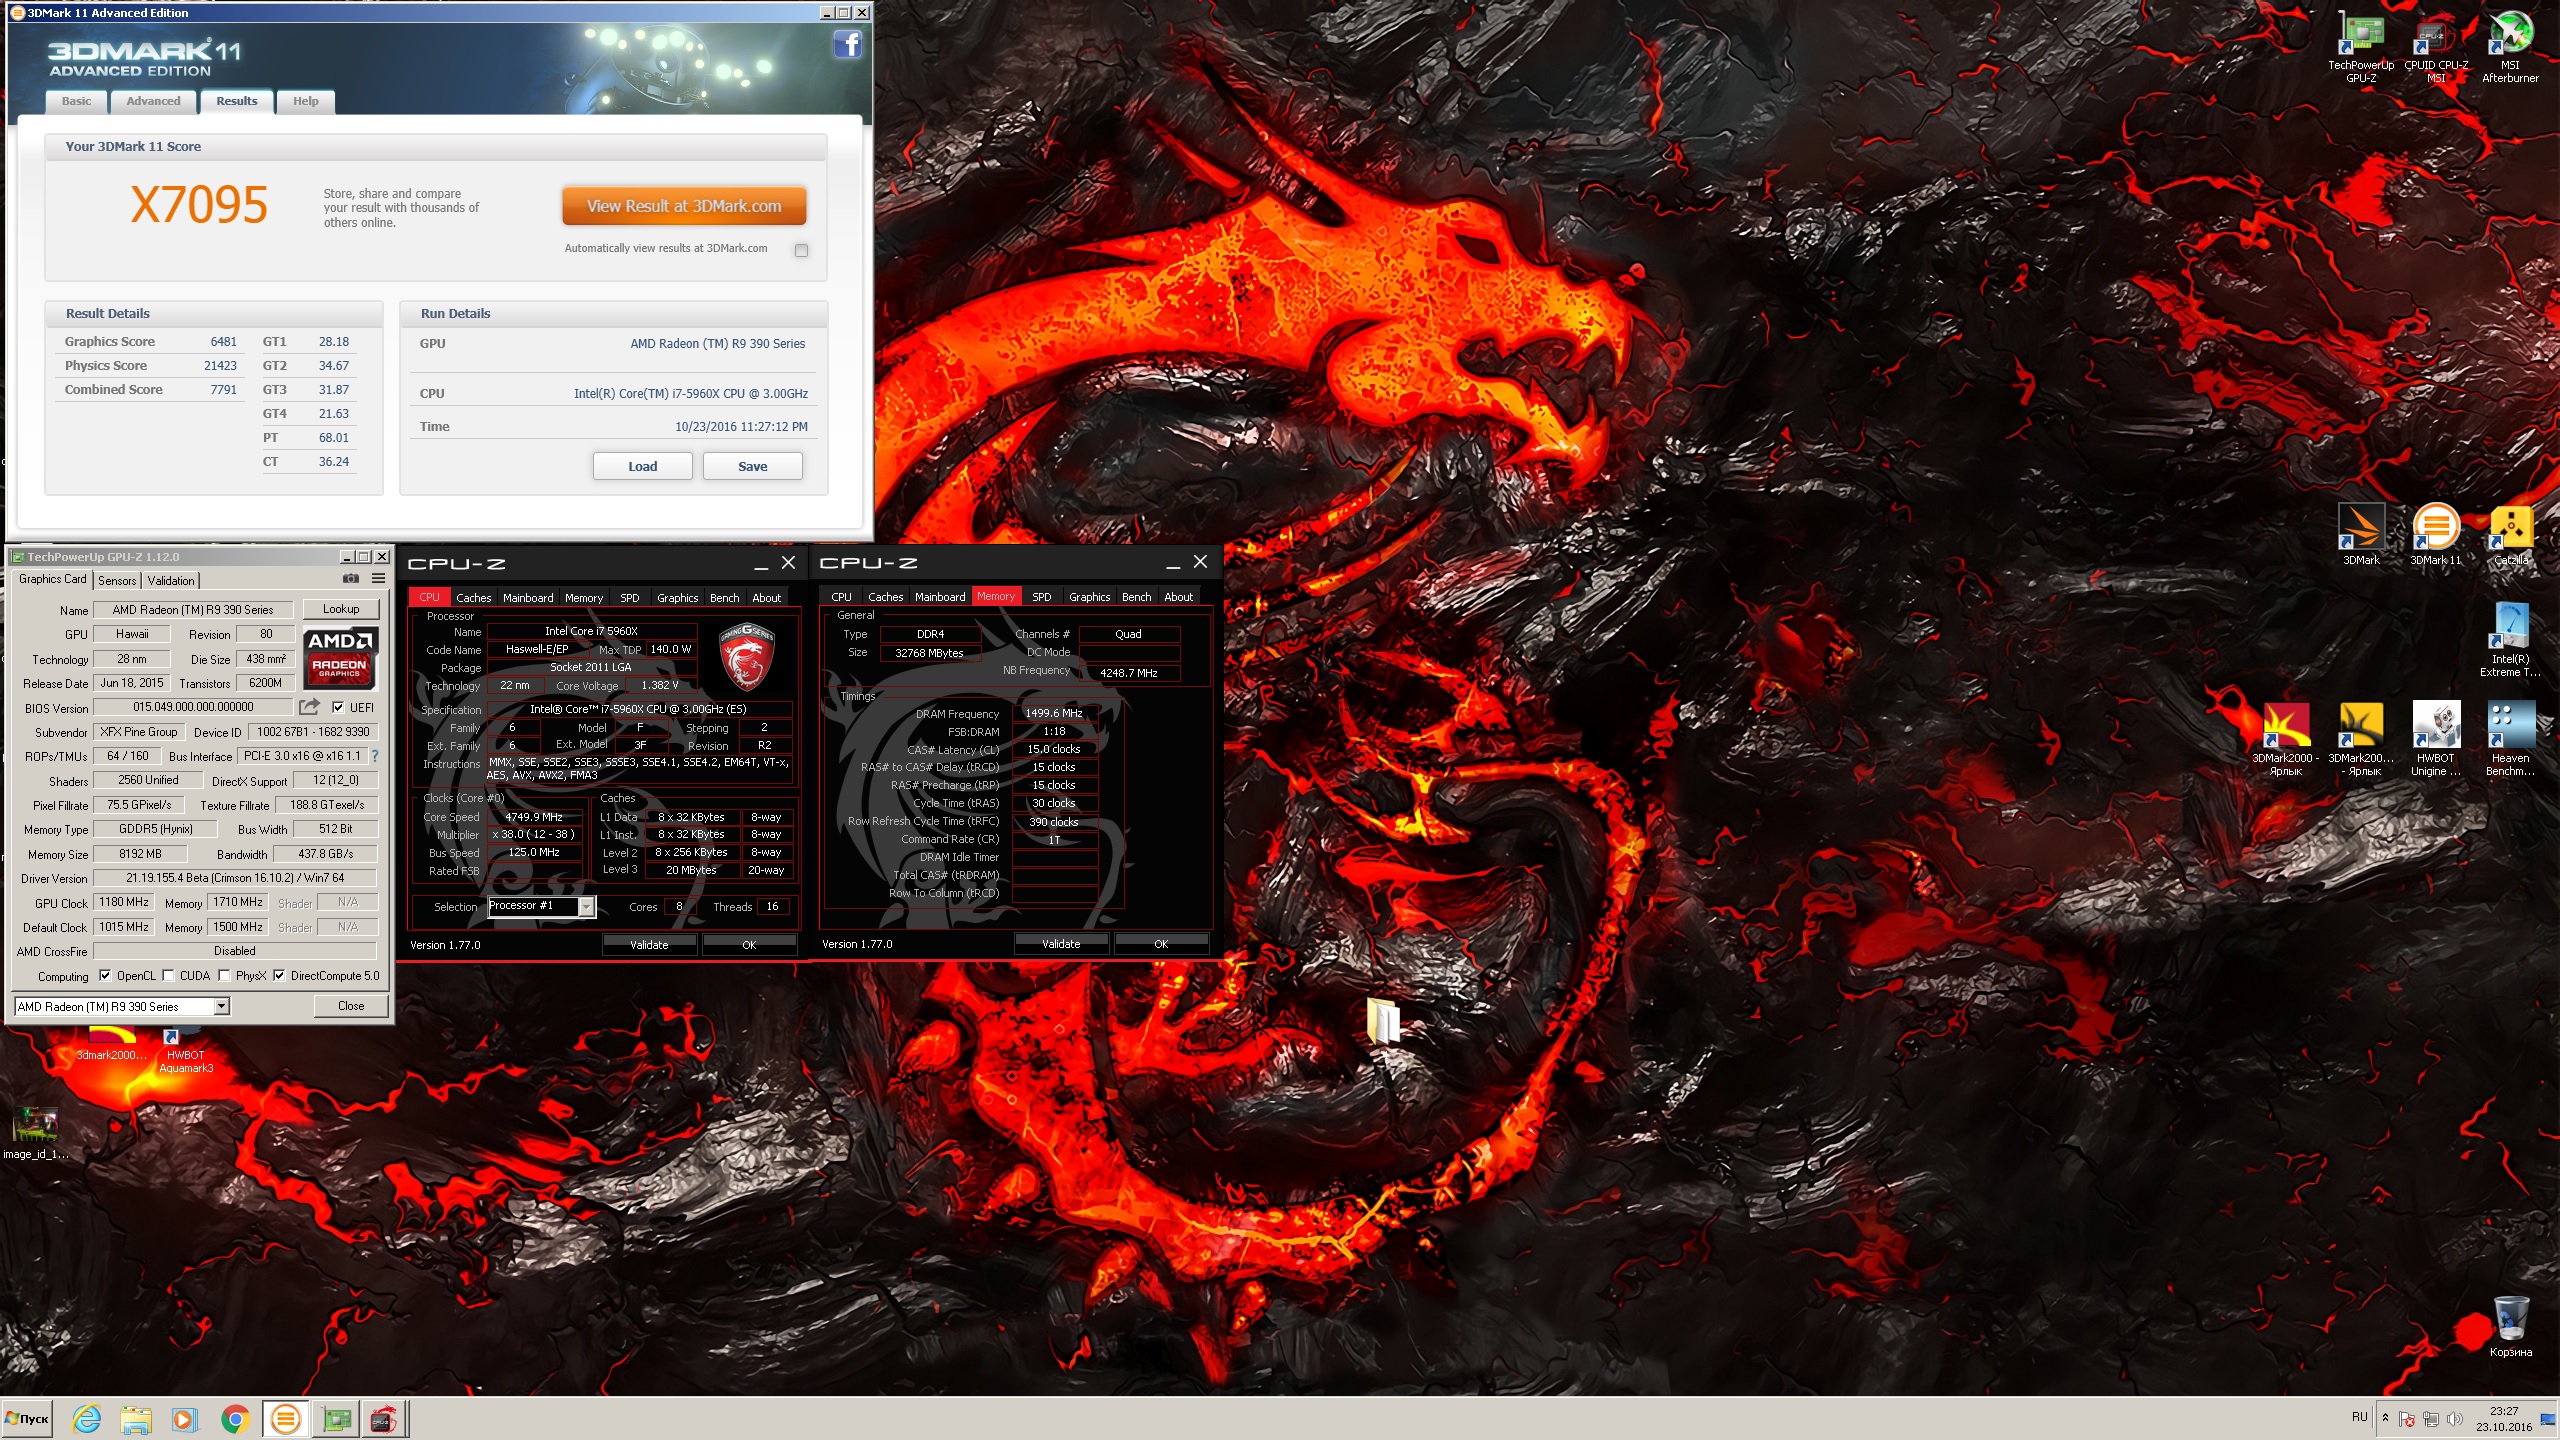Expand GPU selection dropdown in GPU-Z
Screen dimensions: 2560x1440
click(x=221, y=1006)
